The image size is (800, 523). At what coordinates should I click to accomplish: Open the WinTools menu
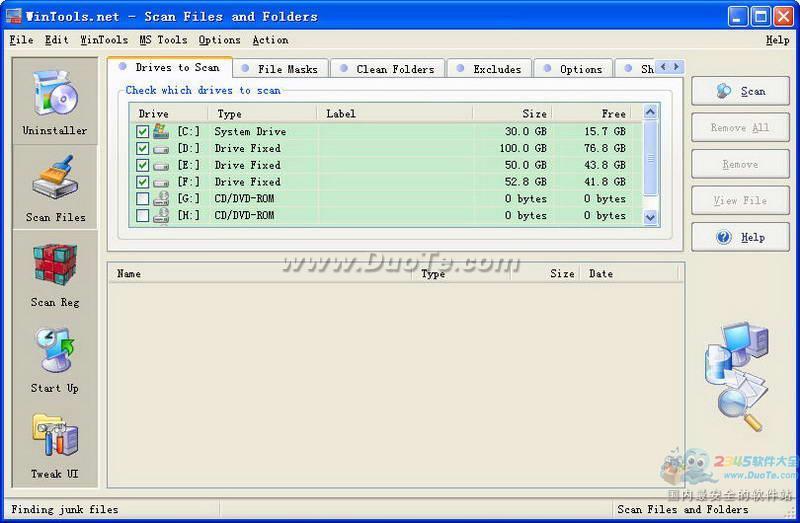(104, 40)
